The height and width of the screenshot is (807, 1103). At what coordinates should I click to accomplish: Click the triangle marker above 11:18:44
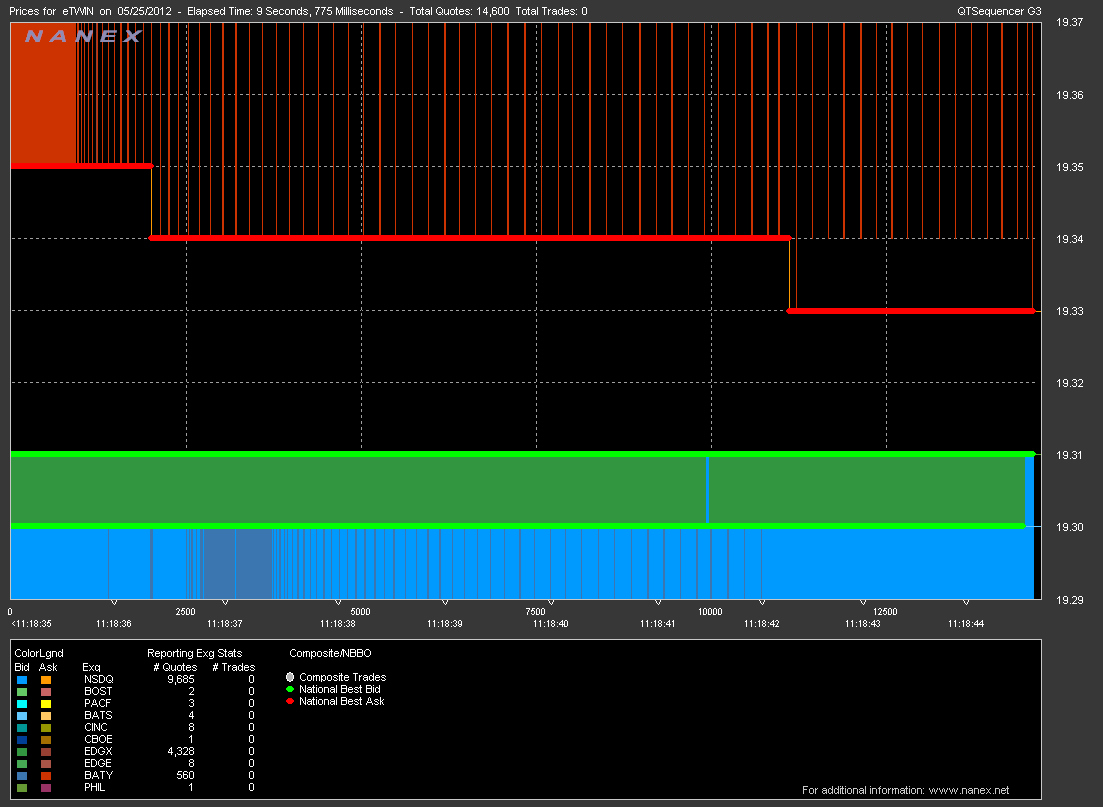coord(967,602)
